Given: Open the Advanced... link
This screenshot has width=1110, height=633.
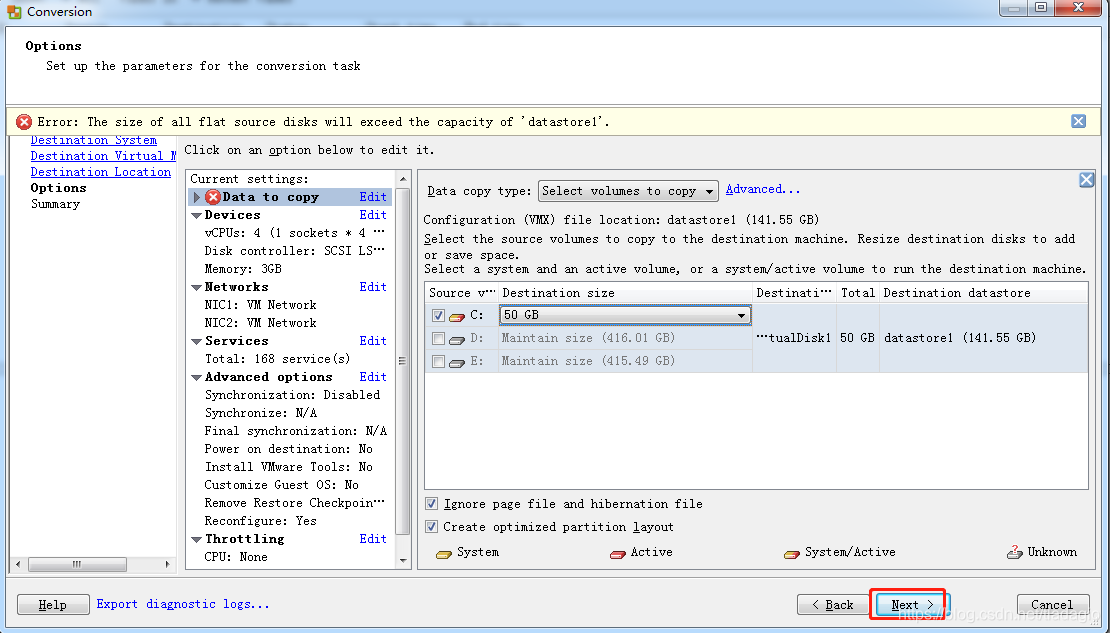Looking at the screenshot, I should pyautogui.click(x=763, y=189).
